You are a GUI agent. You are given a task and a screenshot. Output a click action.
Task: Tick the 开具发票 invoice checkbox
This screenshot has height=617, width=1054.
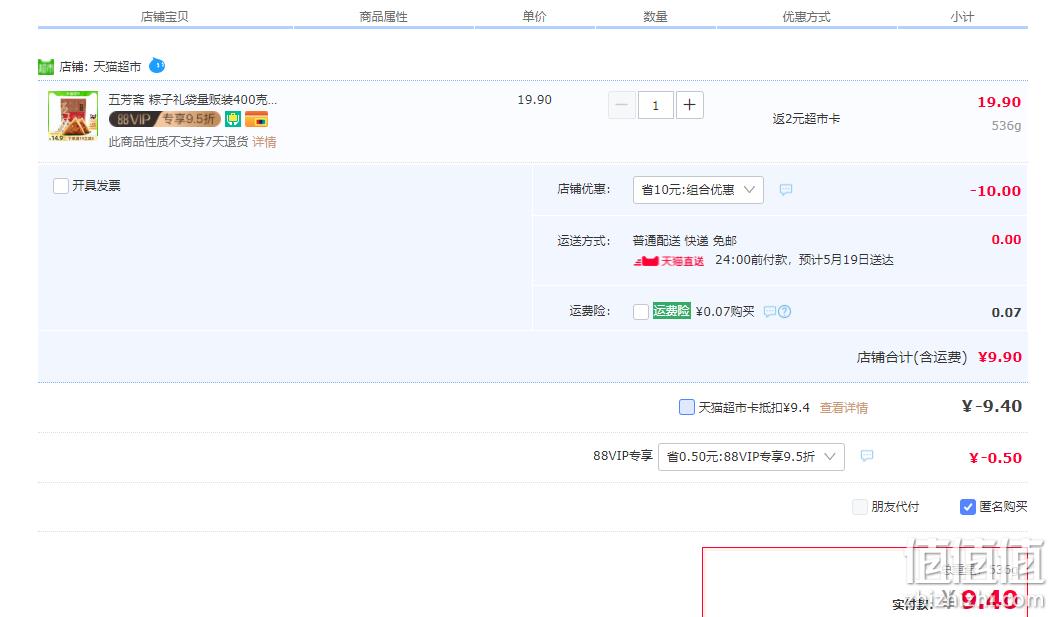coord(60,186)
